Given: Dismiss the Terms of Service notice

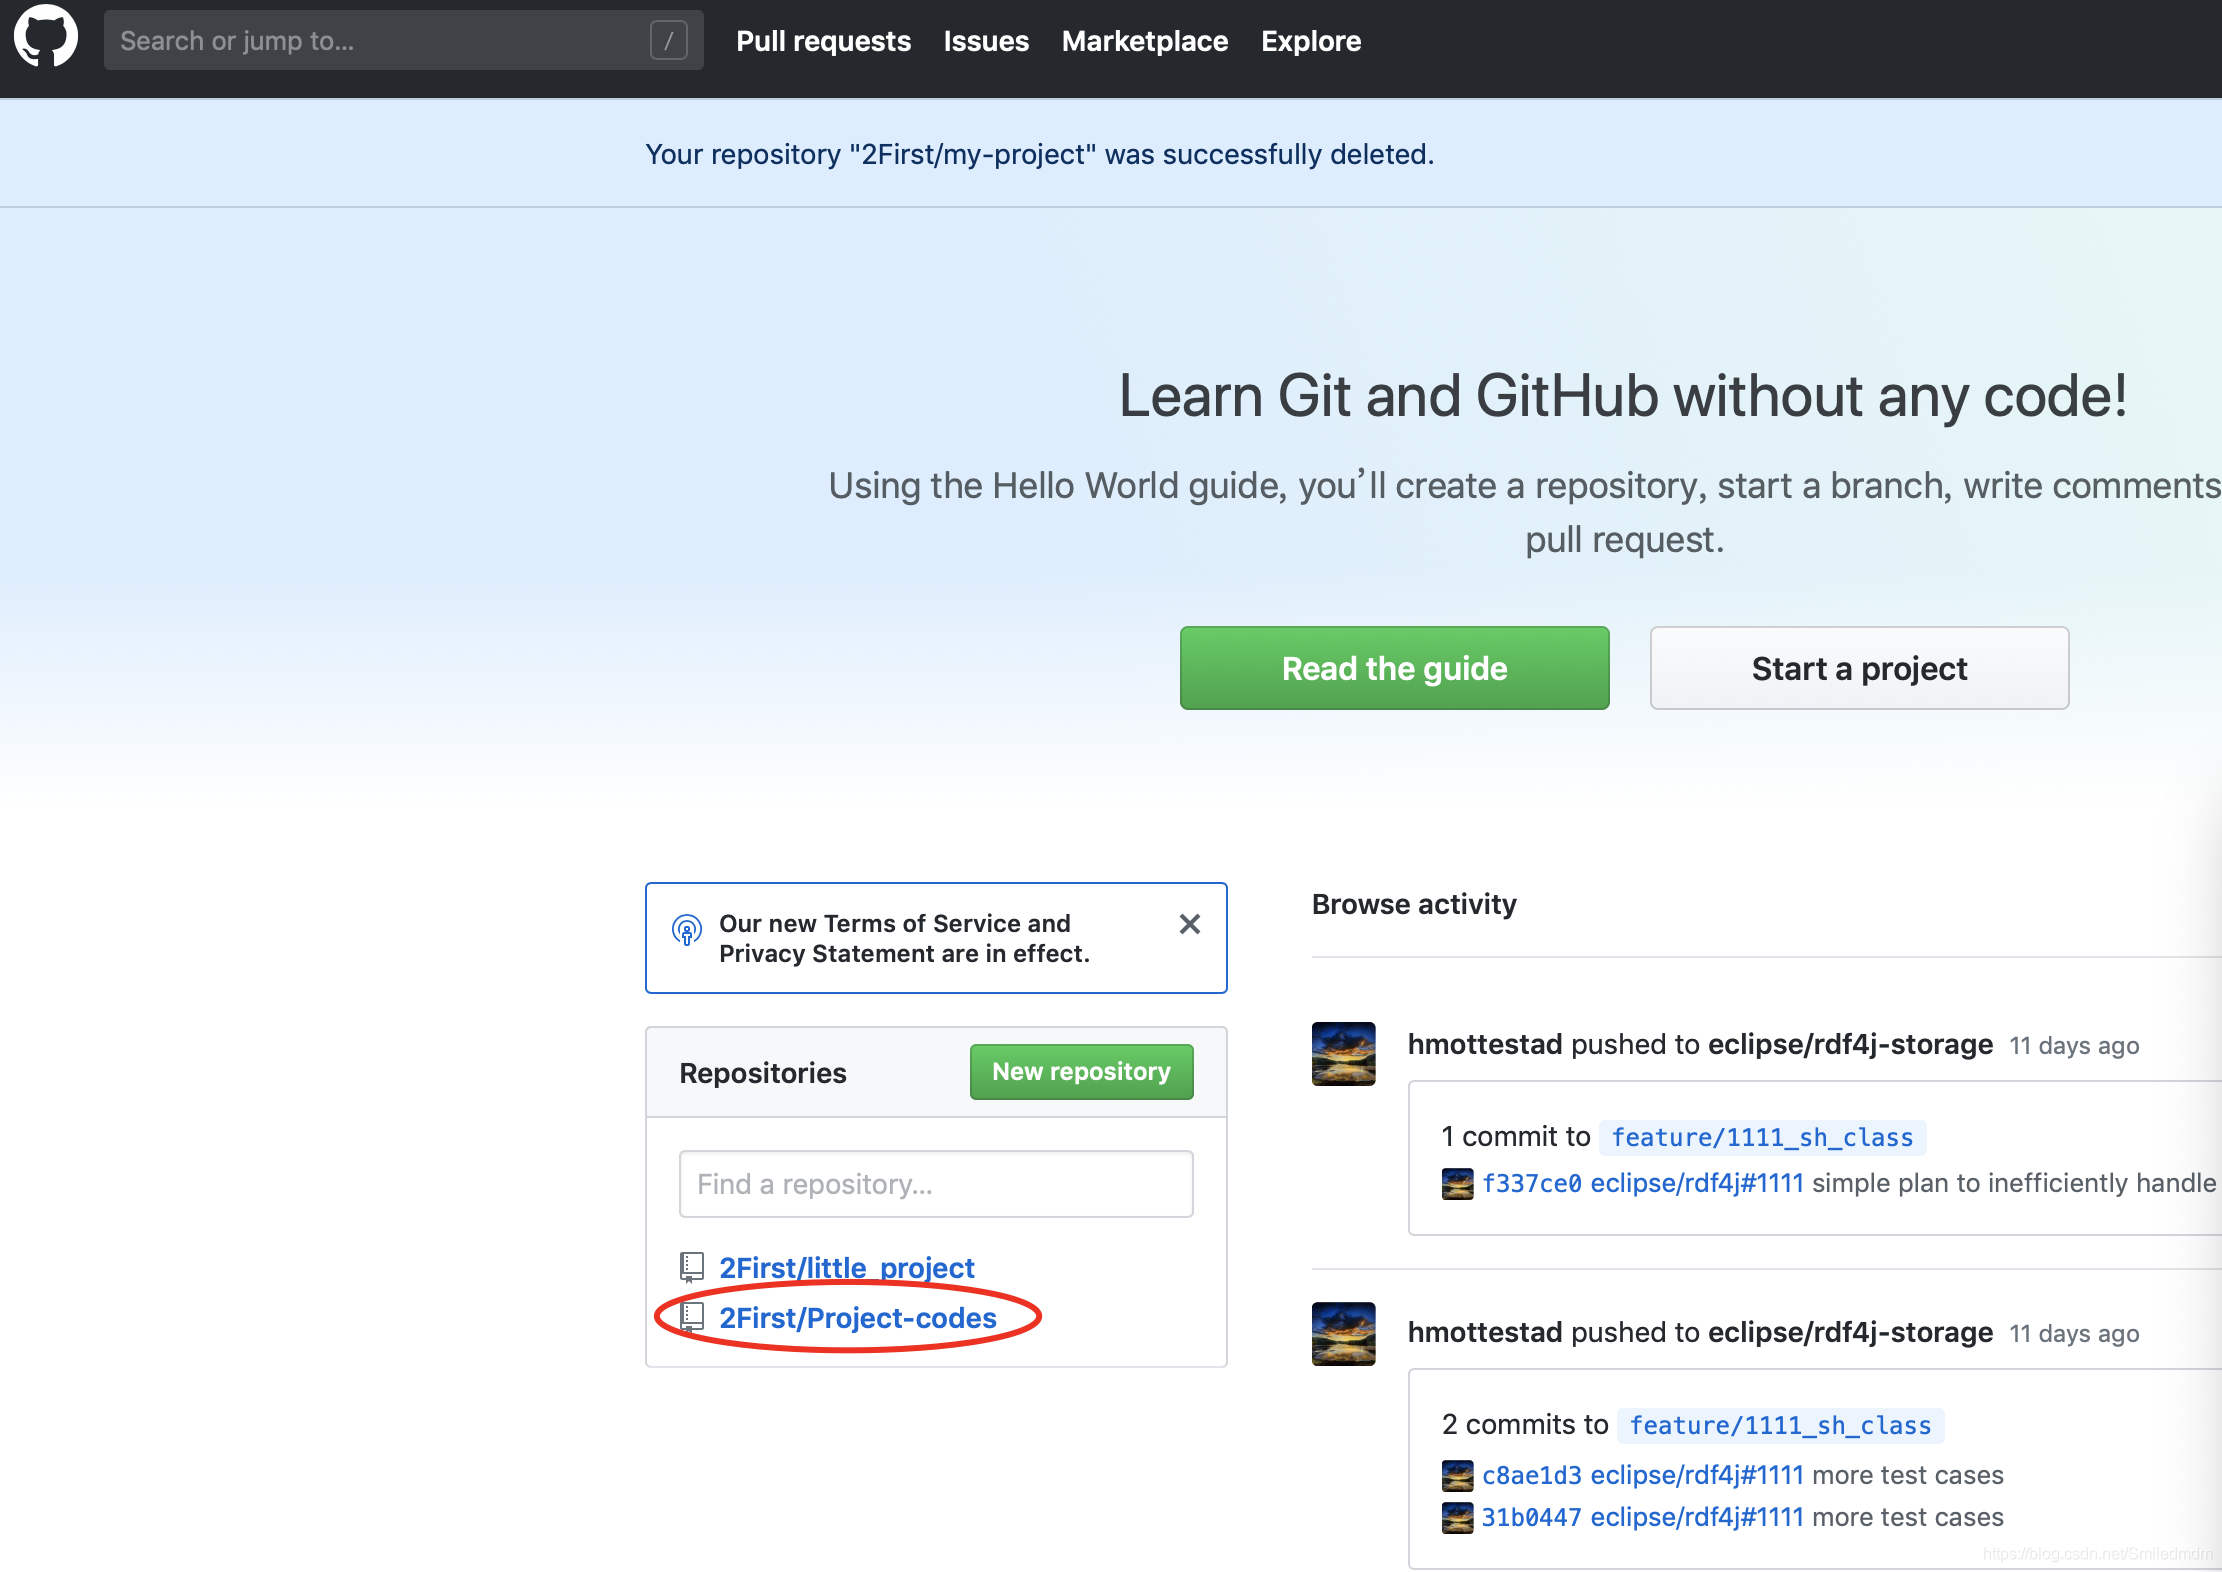Looking at the screenshot, I should coord(1189,924).
